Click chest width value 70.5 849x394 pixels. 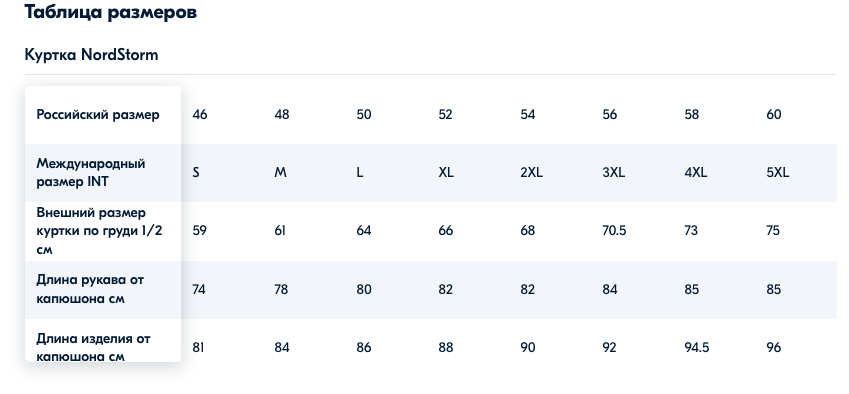point(614,231)
